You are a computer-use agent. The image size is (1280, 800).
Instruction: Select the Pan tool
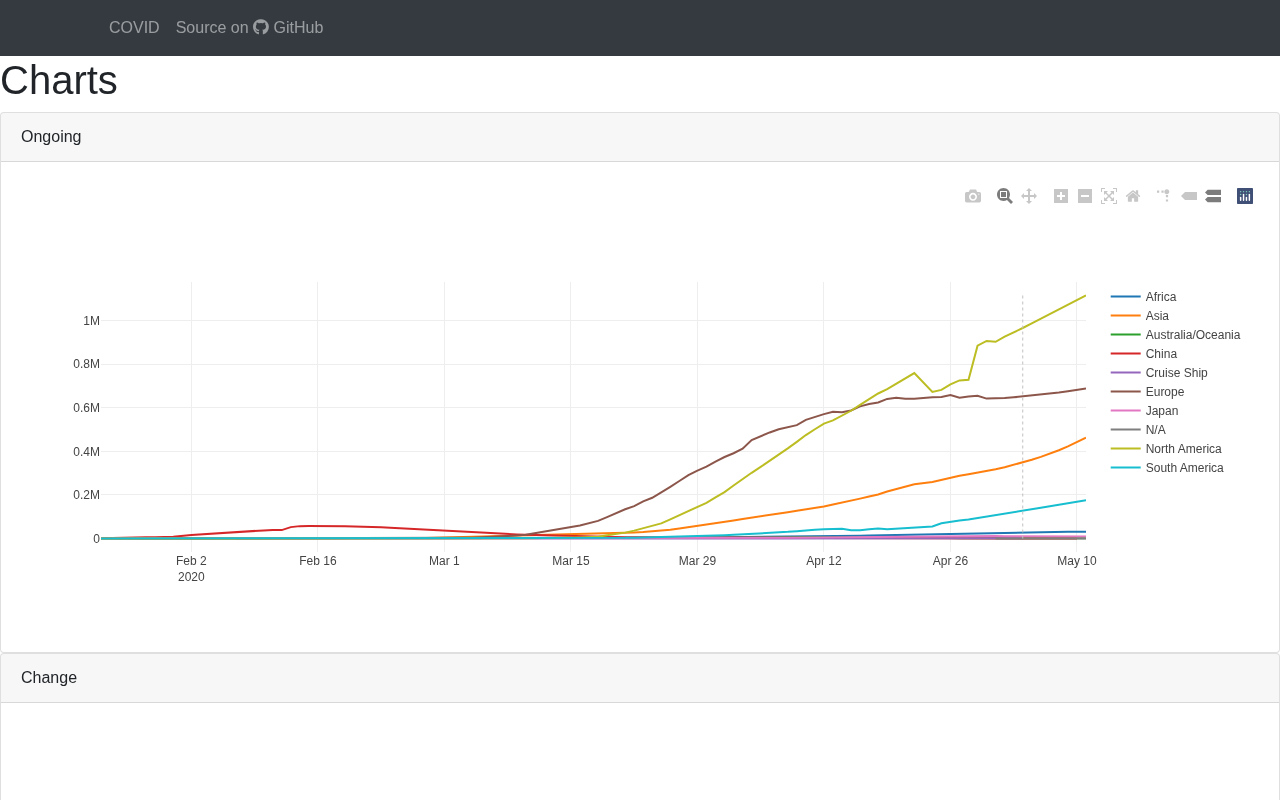click(x=1029, y=196)
